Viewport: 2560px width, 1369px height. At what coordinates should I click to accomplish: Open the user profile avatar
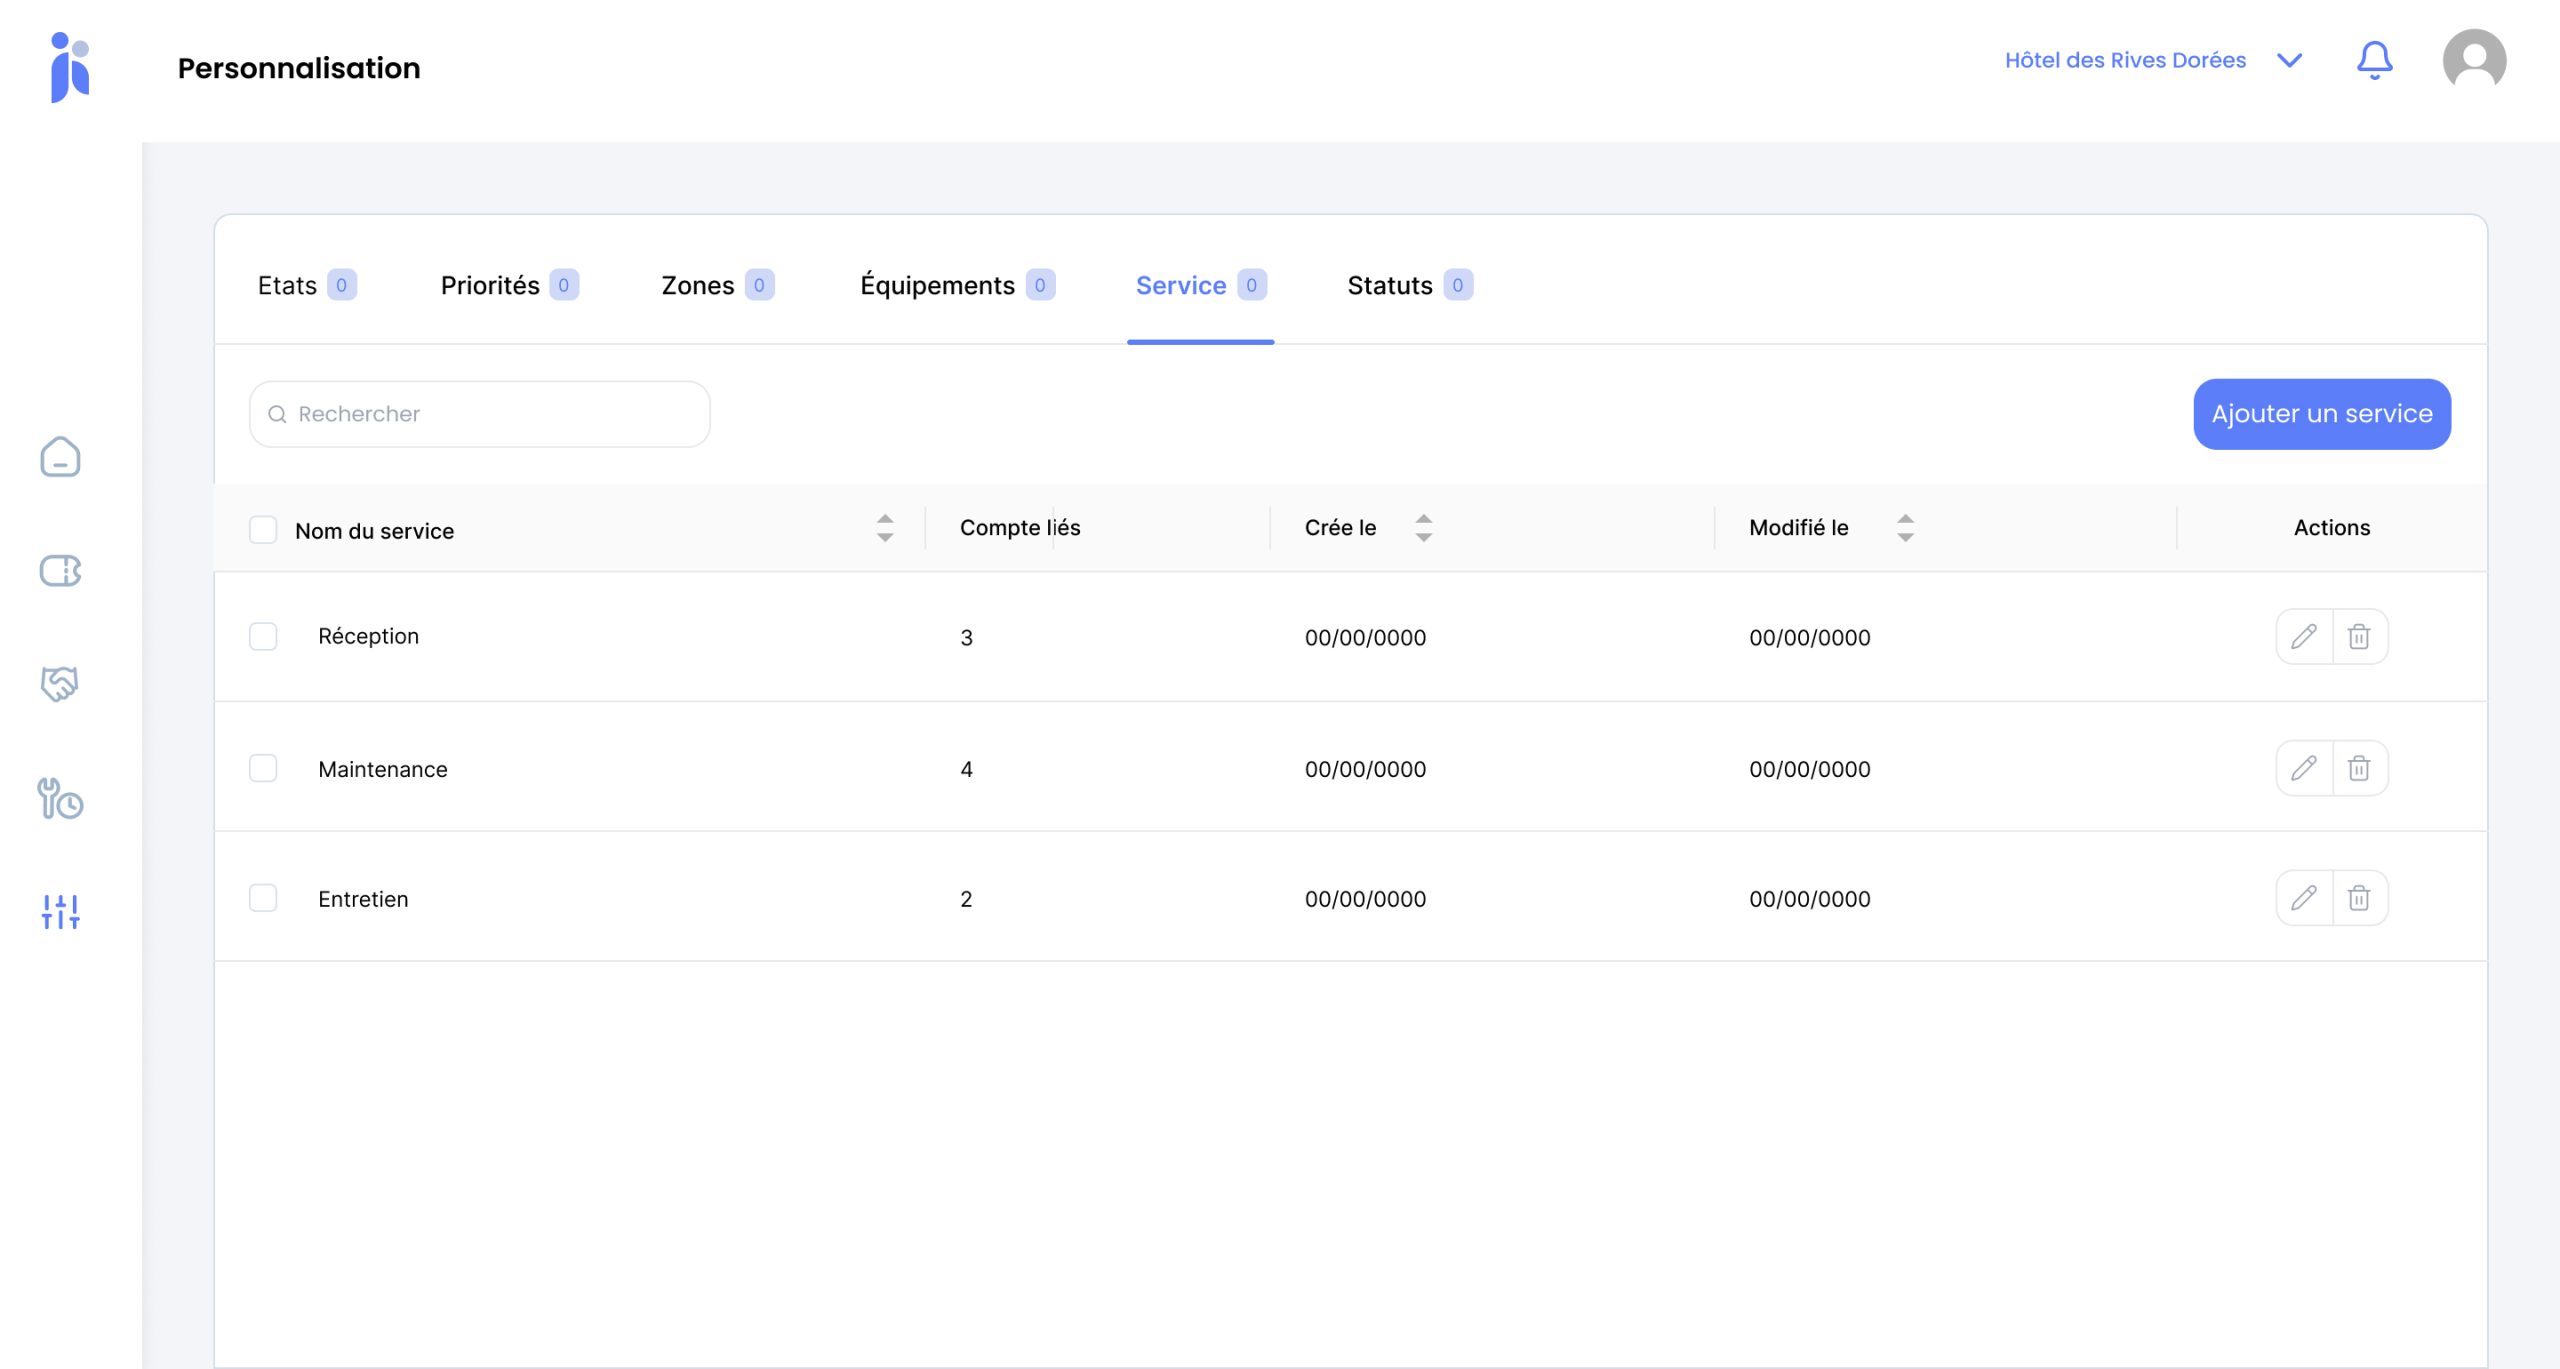tap(2473, 61)
